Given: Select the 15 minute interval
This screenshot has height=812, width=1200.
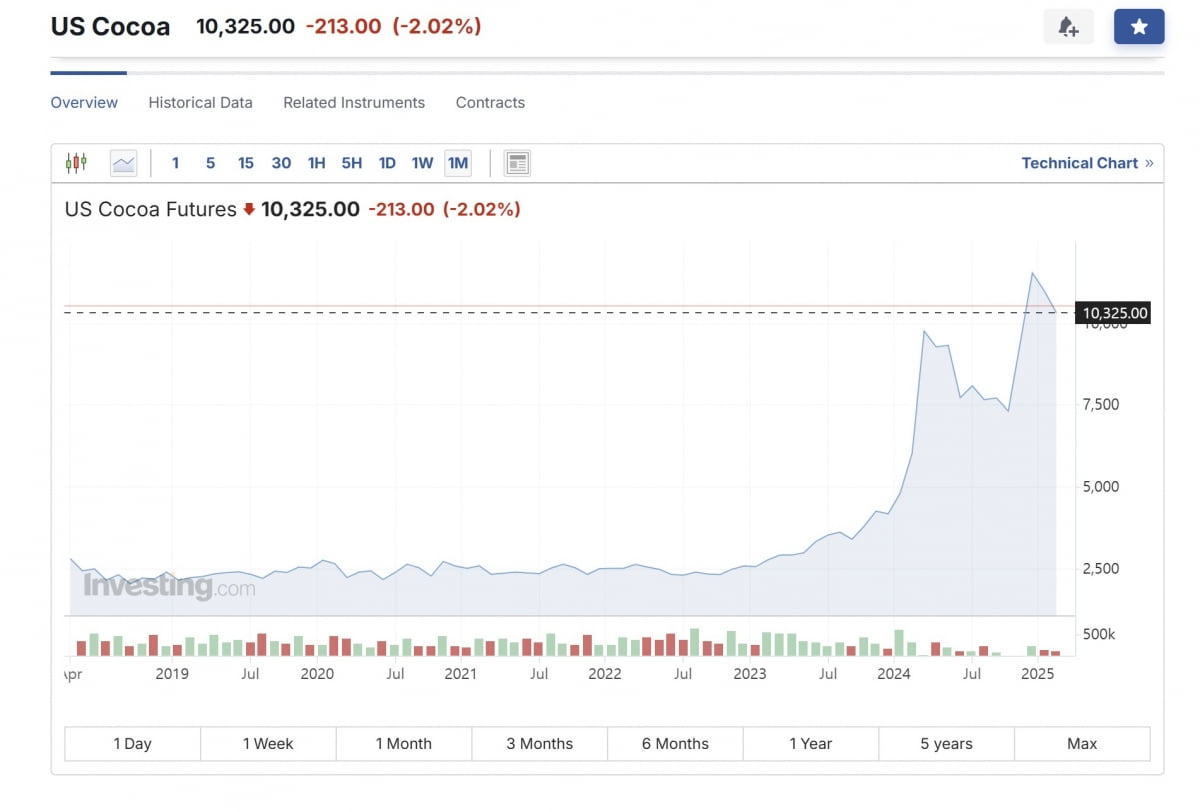Looking at the screenshot, I should 246,163.
